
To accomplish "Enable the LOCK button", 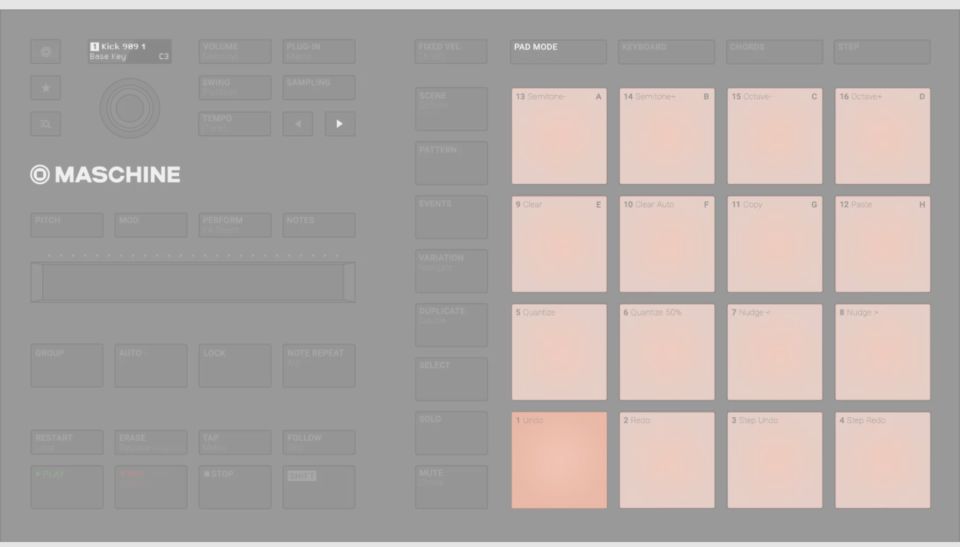I will (235, 365).
